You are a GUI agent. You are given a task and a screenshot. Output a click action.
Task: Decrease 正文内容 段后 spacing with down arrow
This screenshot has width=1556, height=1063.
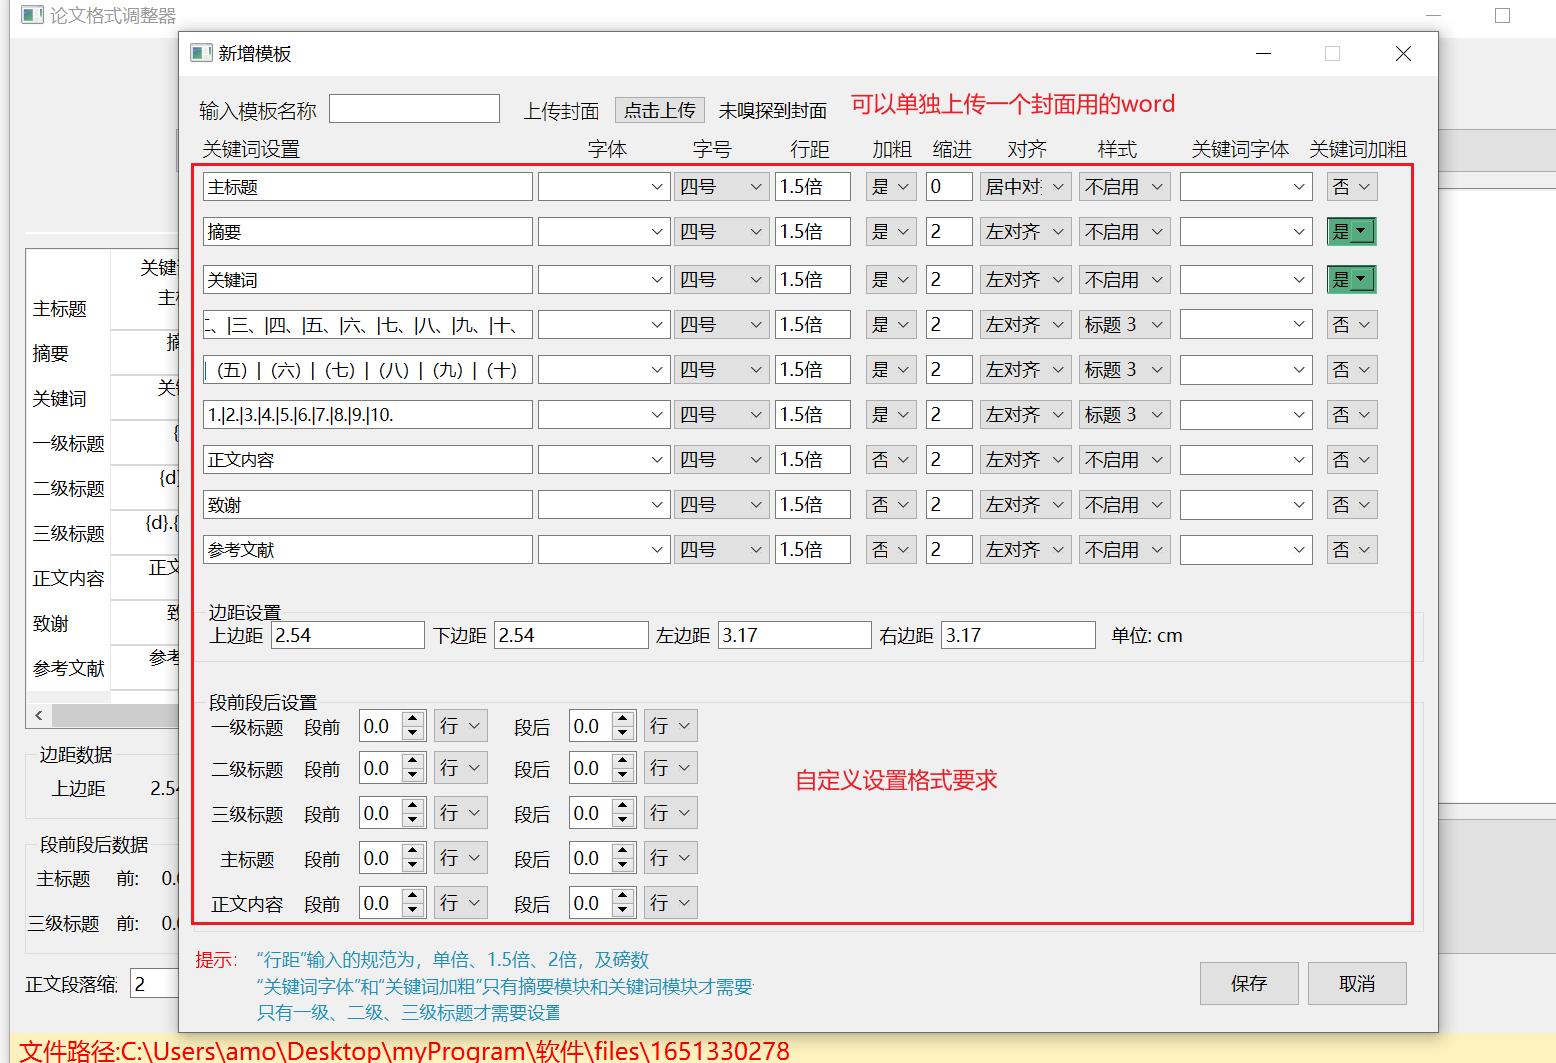[622, 911]
